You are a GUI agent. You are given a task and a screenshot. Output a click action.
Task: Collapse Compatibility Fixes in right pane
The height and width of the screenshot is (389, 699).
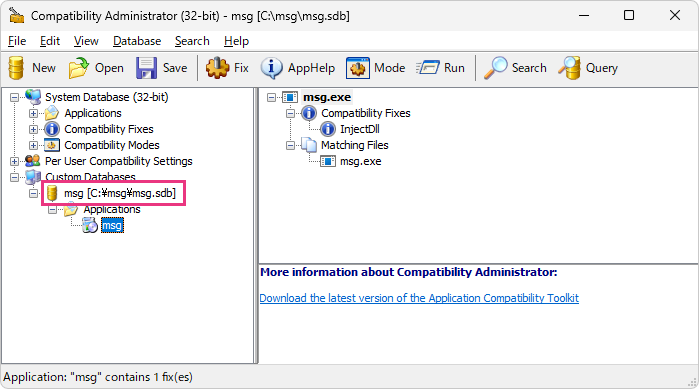(x=290, y=113)
